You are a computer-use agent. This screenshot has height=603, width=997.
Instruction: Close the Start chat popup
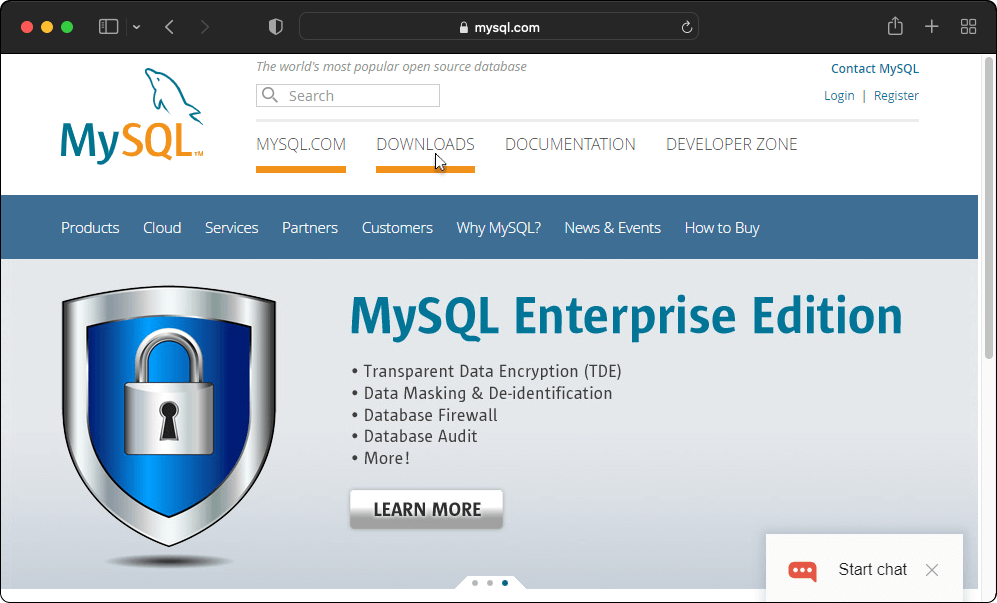(x=932, y=570)
